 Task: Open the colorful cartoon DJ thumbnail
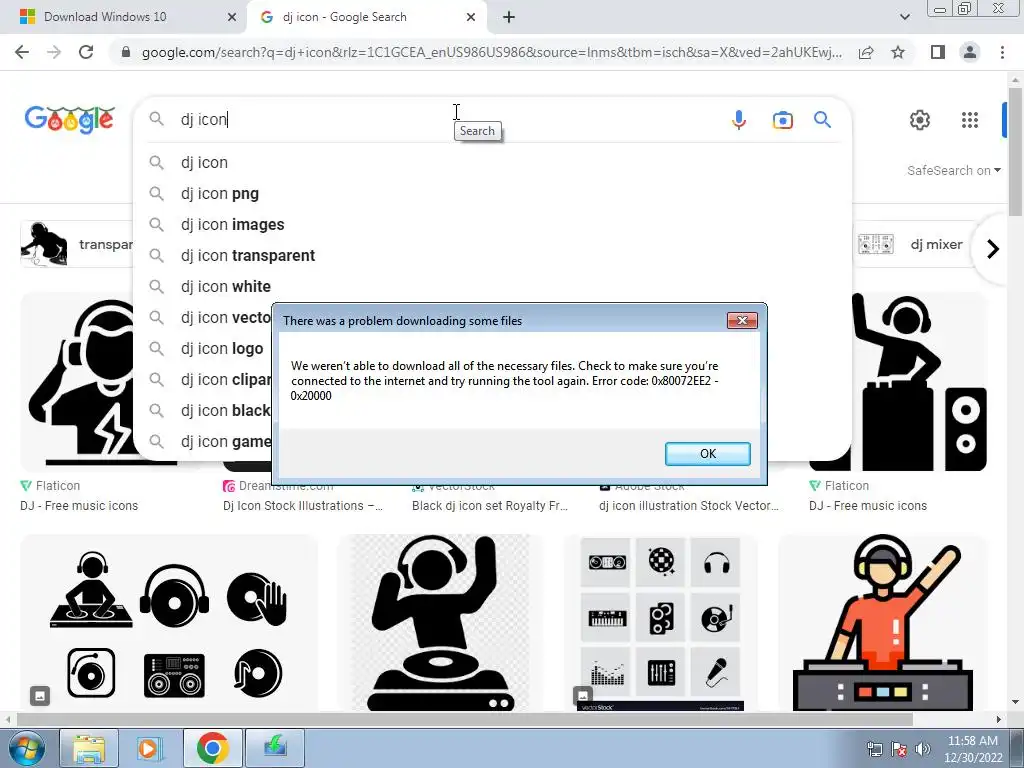tap(883, 622)
